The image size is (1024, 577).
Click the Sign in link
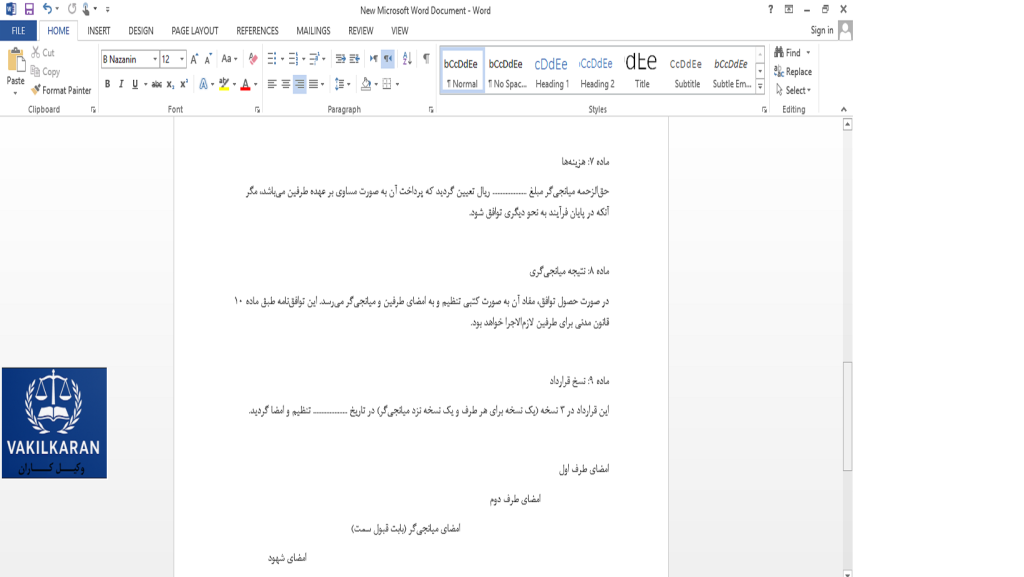click(x=822, y=29)
